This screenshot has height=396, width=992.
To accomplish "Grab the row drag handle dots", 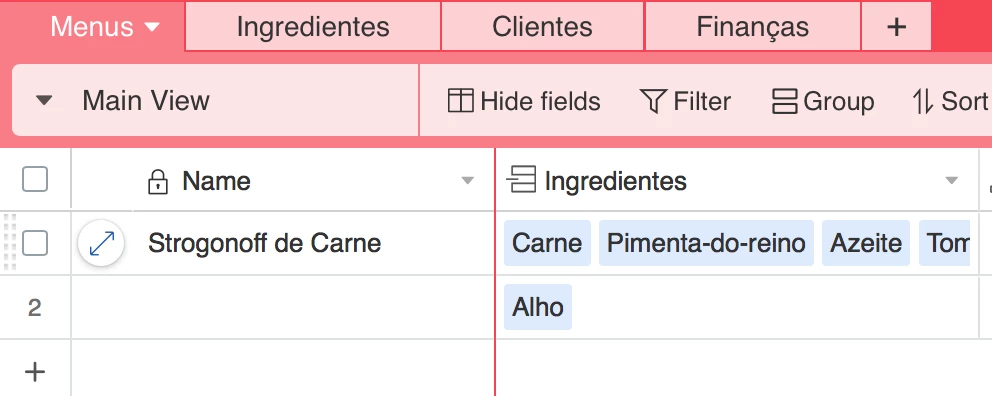I will pyautogui.click(x=9, y=243).
